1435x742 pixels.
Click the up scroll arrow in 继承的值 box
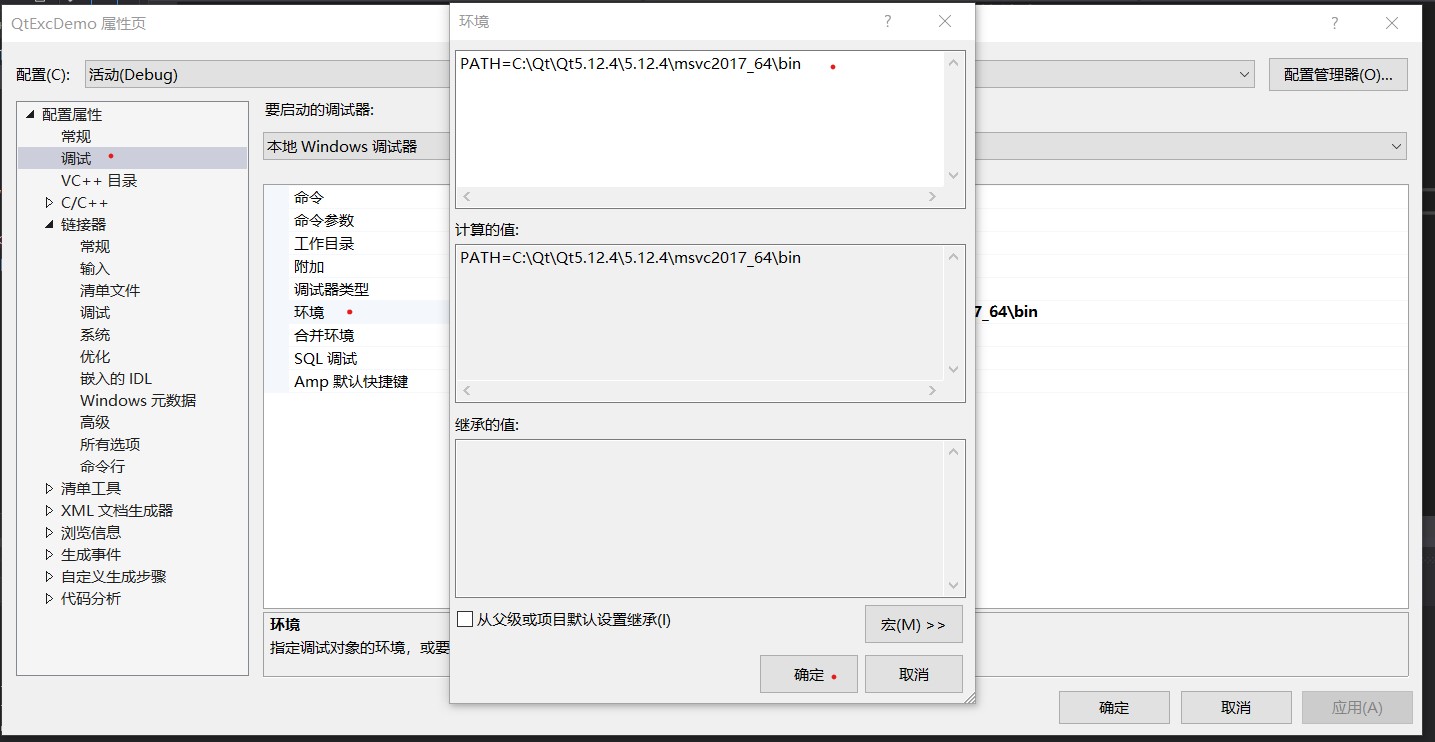[x=952, y=450]
